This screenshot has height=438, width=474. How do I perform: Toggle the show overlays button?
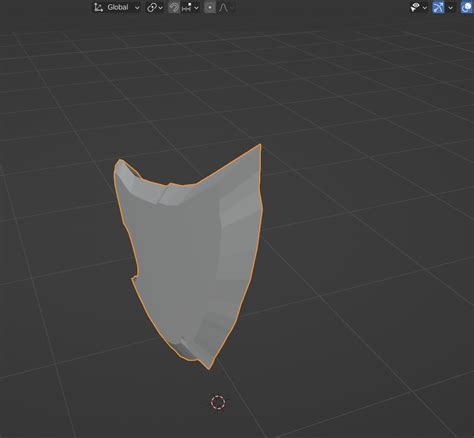click(x=467, y=7)
